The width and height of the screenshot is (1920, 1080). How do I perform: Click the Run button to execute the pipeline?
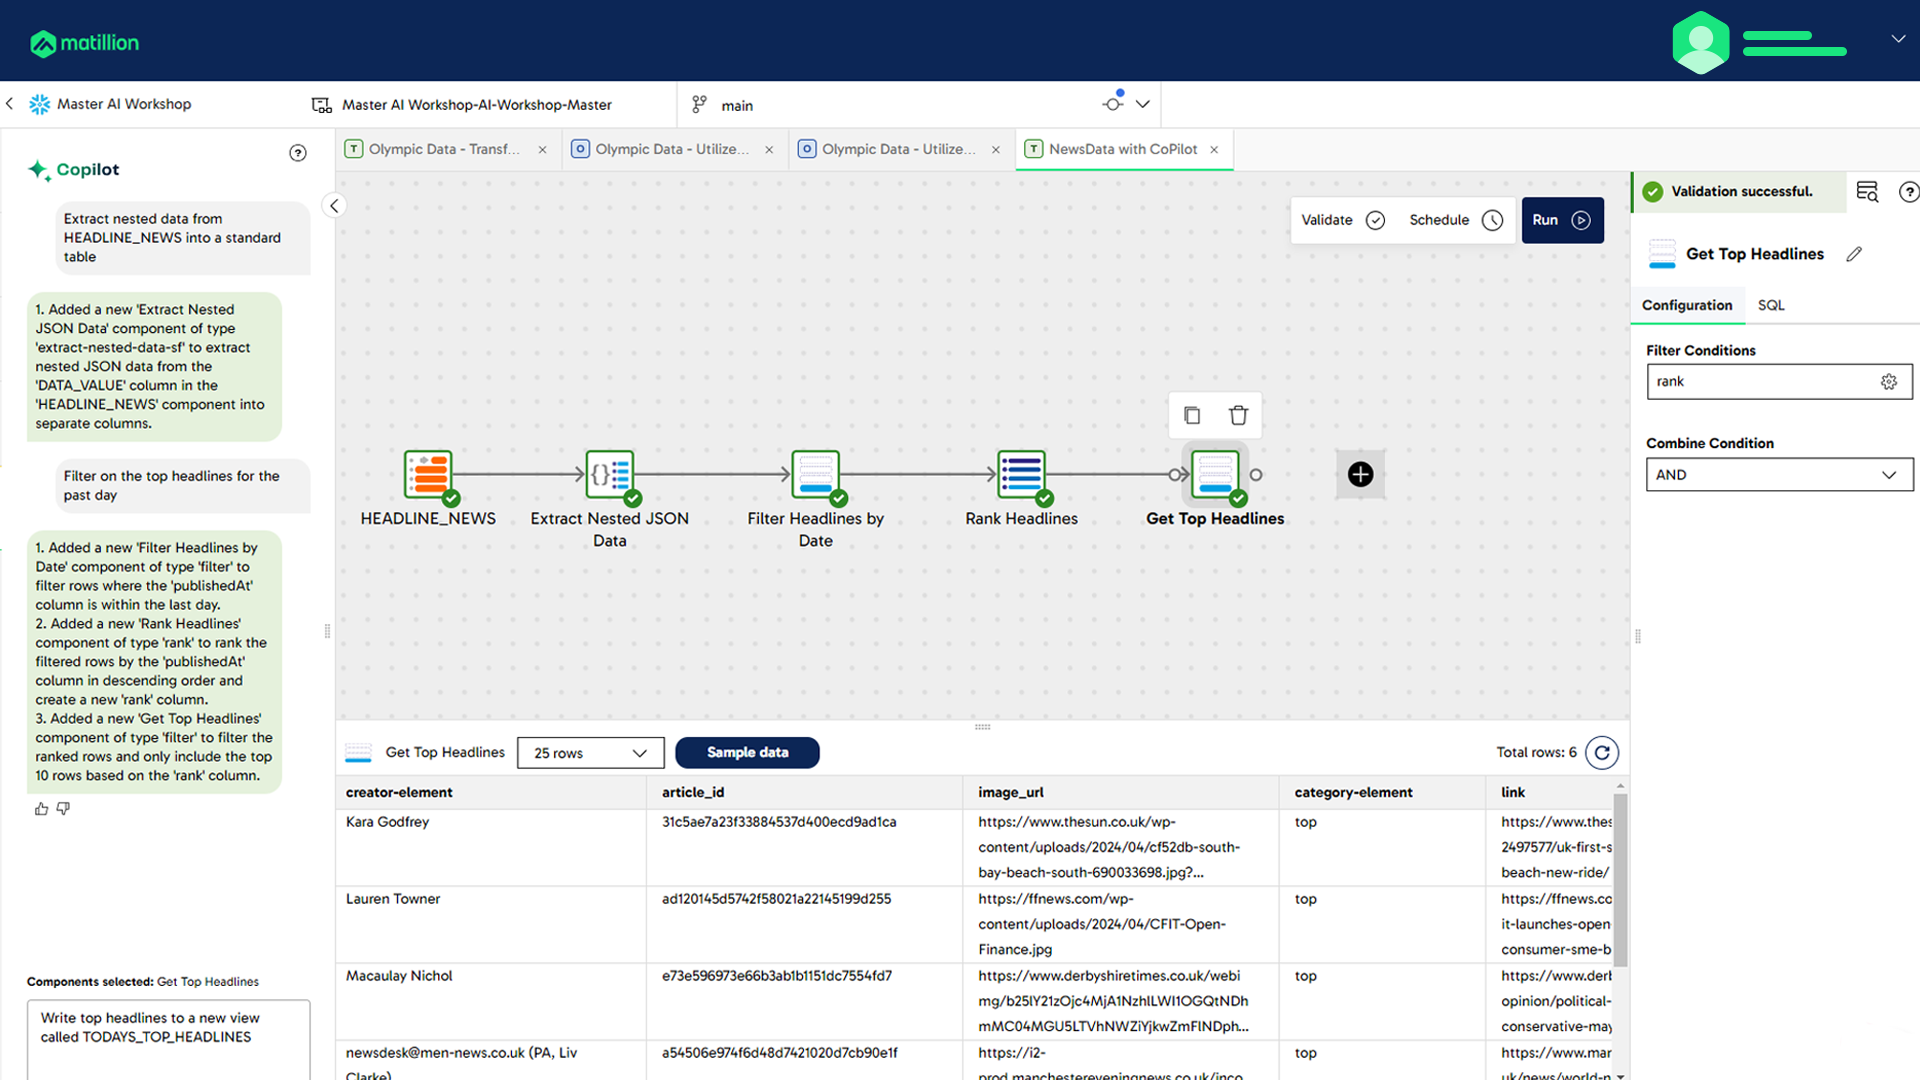click(x=1562, y=220)
